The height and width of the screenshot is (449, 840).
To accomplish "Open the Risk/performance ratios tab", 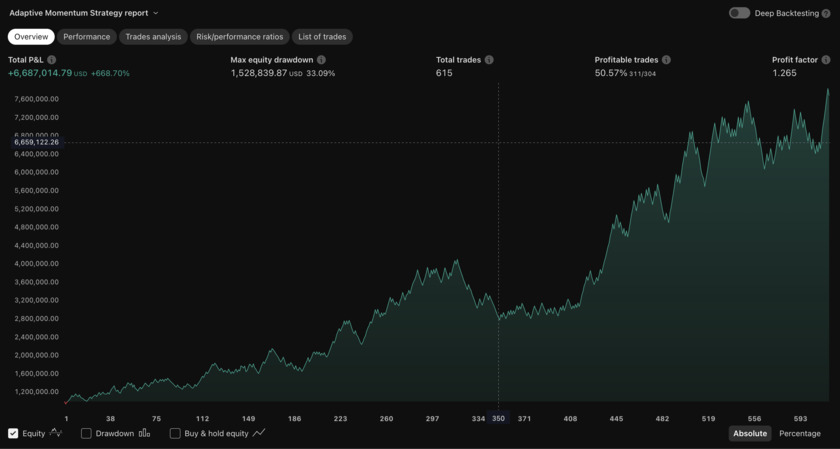I will (240, 37).
